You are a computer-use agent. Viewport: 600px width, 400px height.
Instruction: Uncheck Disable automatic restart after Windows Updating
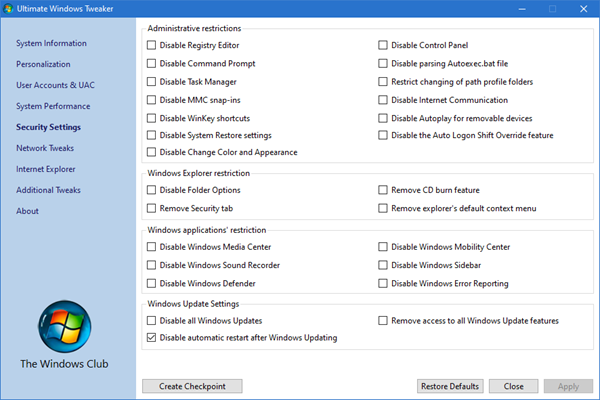point(152,338)
